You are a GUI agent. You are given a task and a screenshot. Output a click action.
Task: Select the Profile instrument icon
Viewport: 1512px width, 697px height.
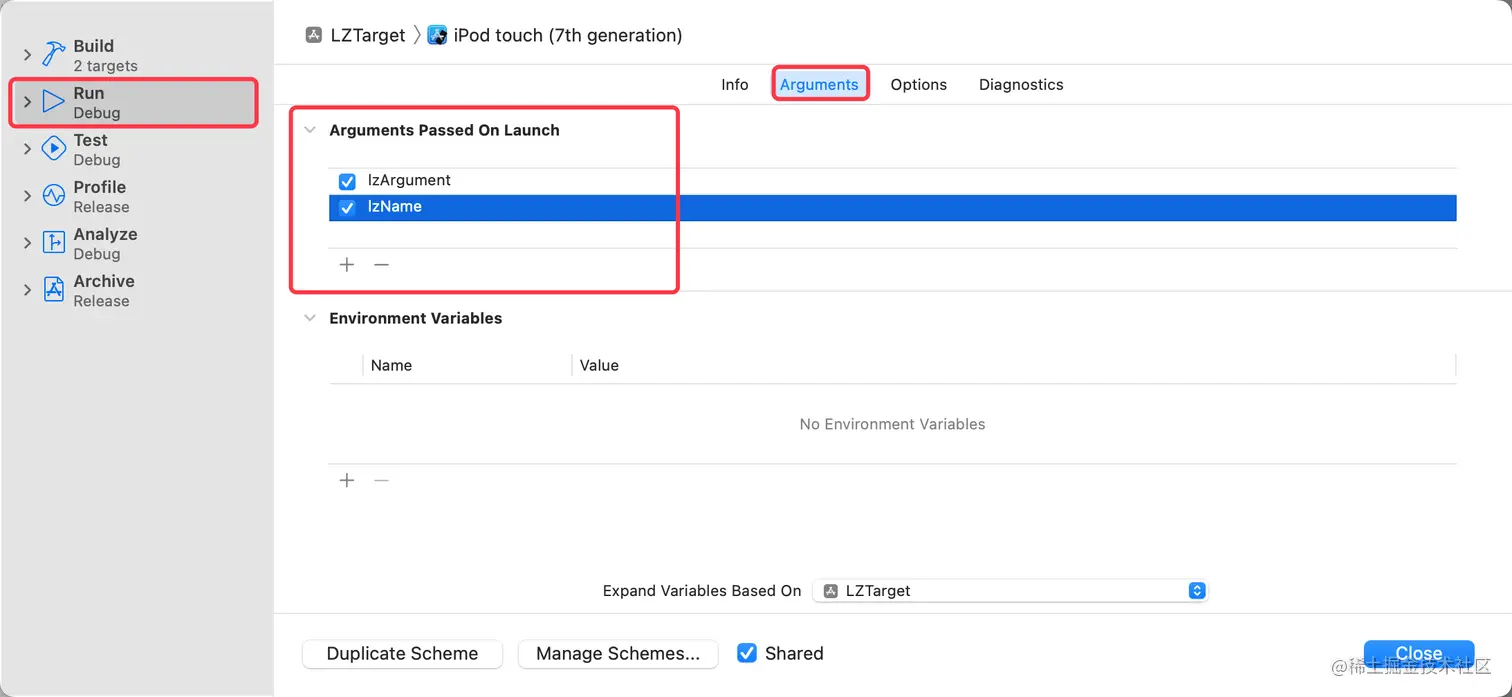pyautogui.click(x=54, y=196)
